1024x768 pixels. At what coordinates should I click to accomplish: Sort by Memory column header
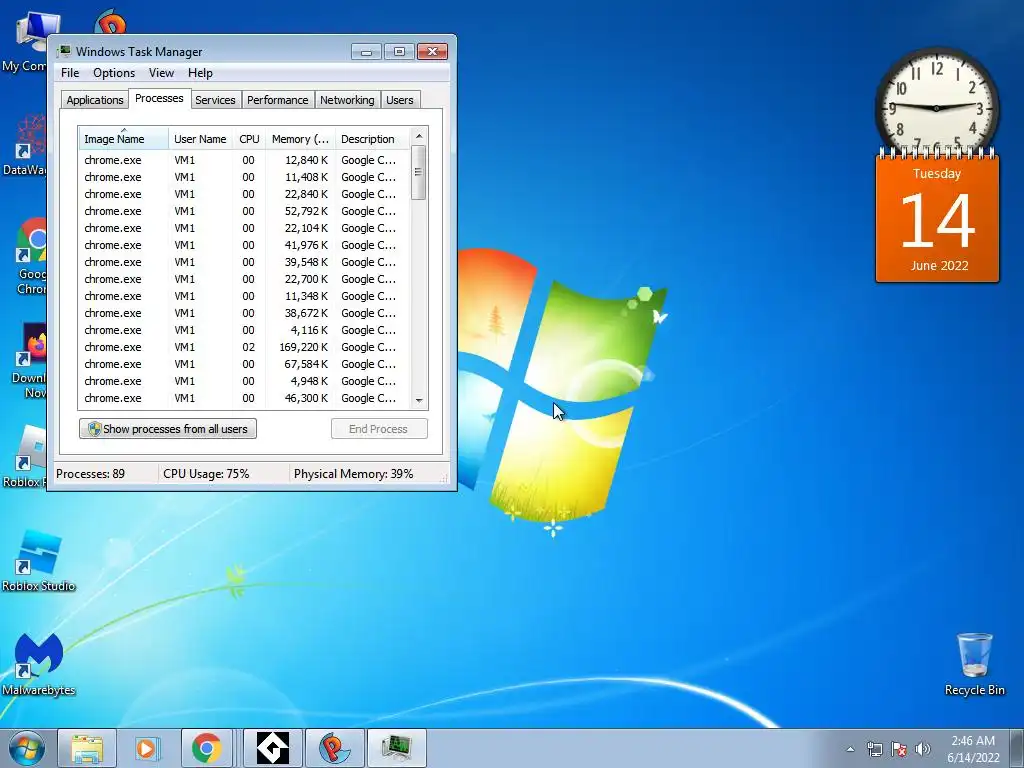pos(300,139)
